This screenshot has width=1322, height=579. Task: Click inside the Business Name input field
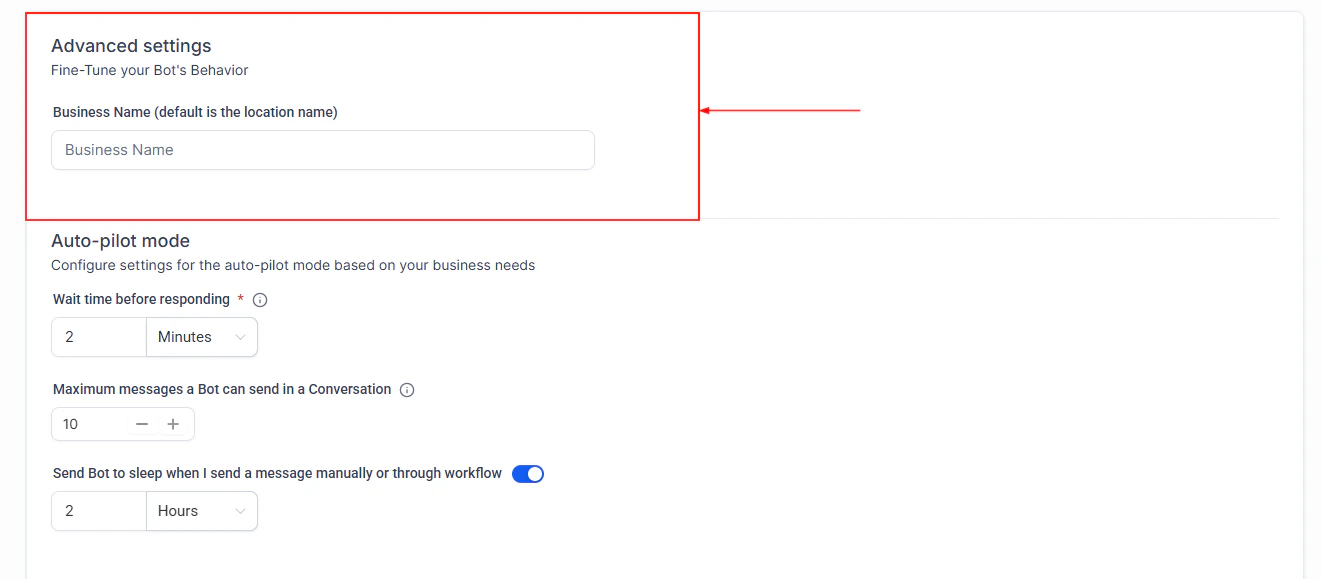click(x=322, y=150)
